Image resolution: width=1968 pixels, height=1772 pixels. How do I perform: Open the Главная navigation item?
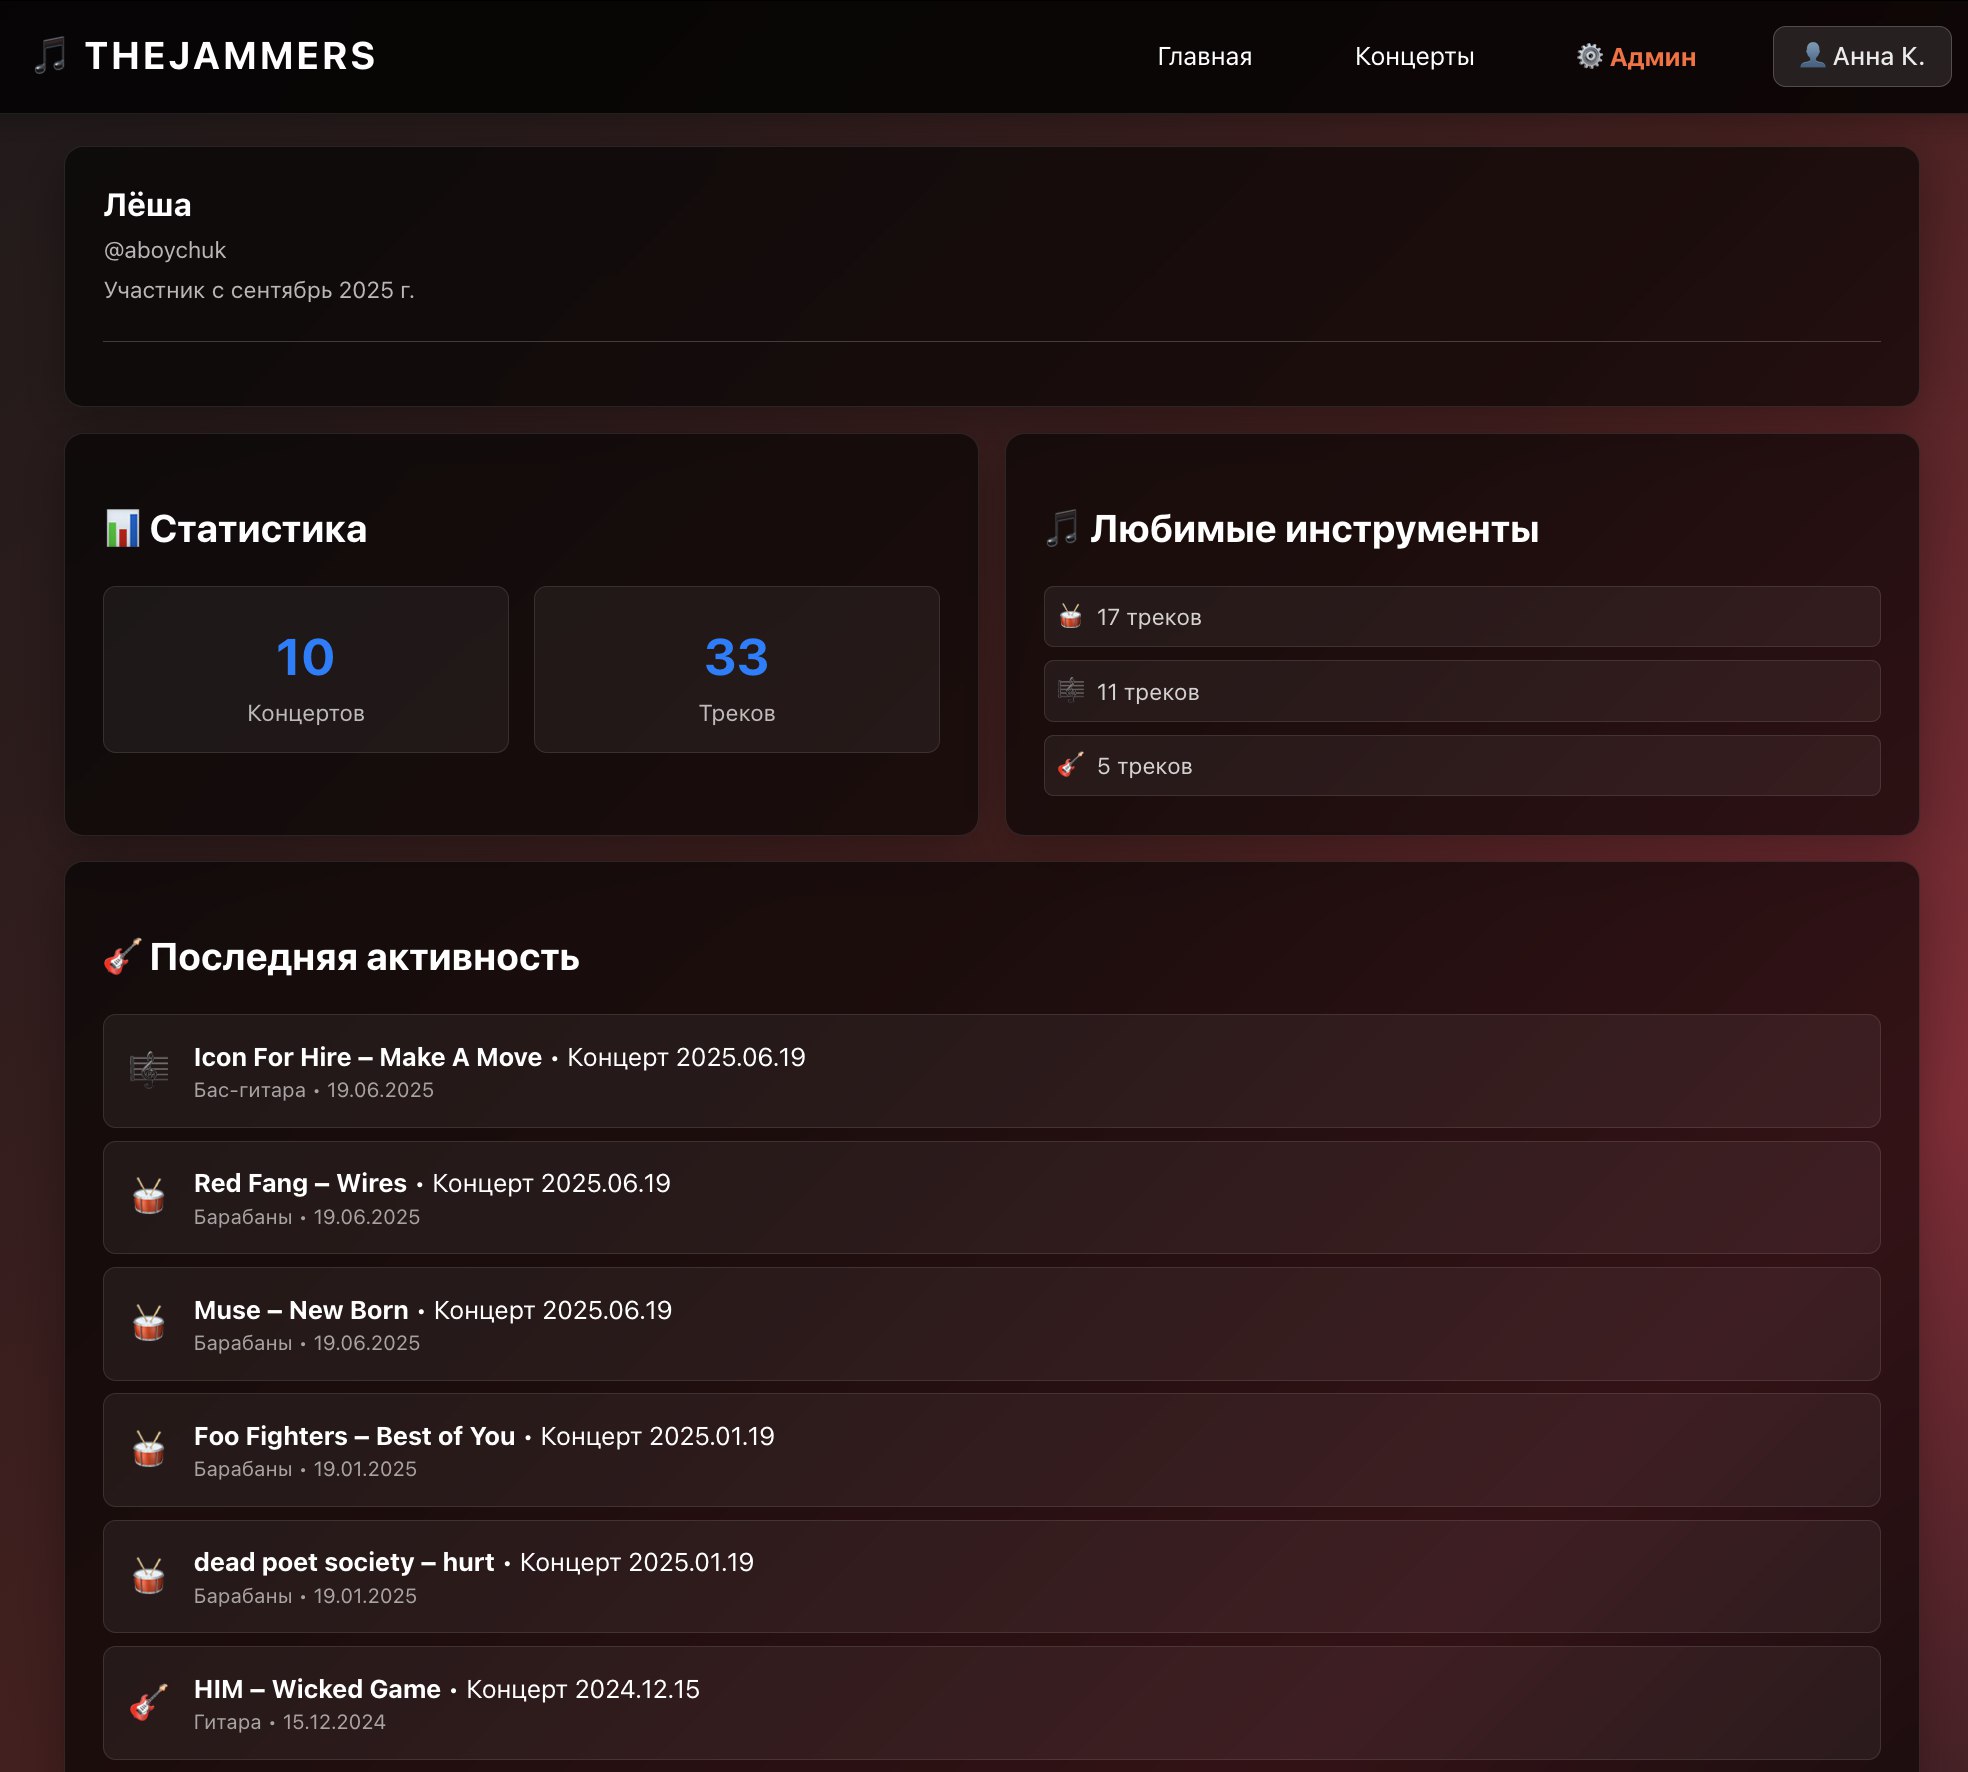(x=1204, y=57)
